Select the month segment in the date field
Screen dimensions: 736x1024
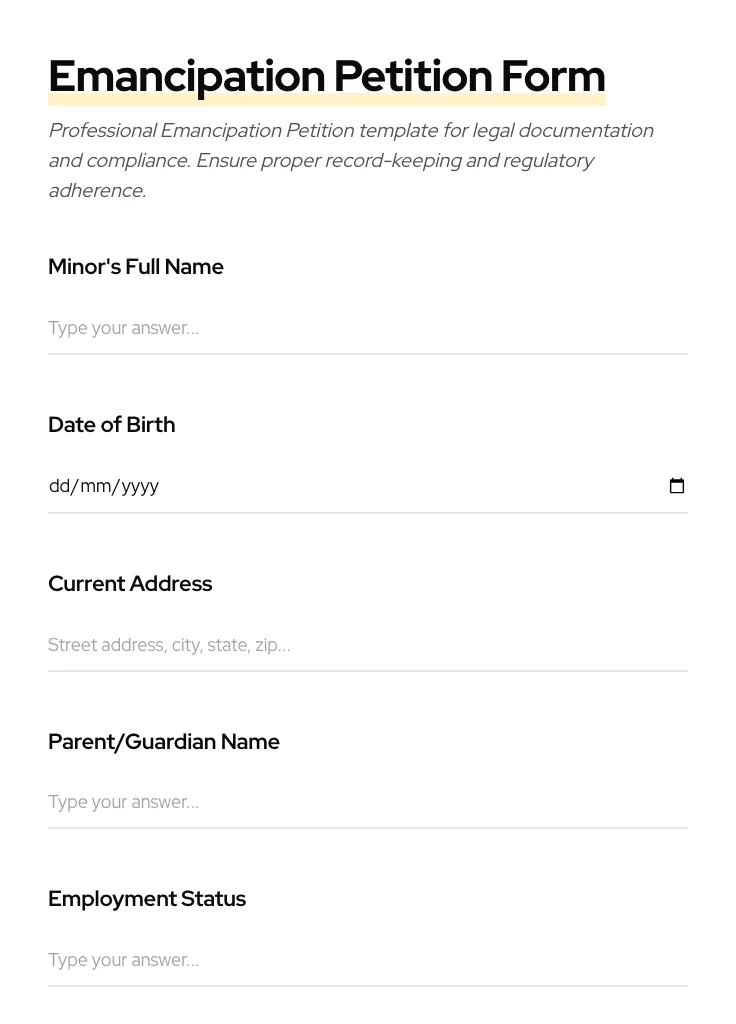coord(95,486)
